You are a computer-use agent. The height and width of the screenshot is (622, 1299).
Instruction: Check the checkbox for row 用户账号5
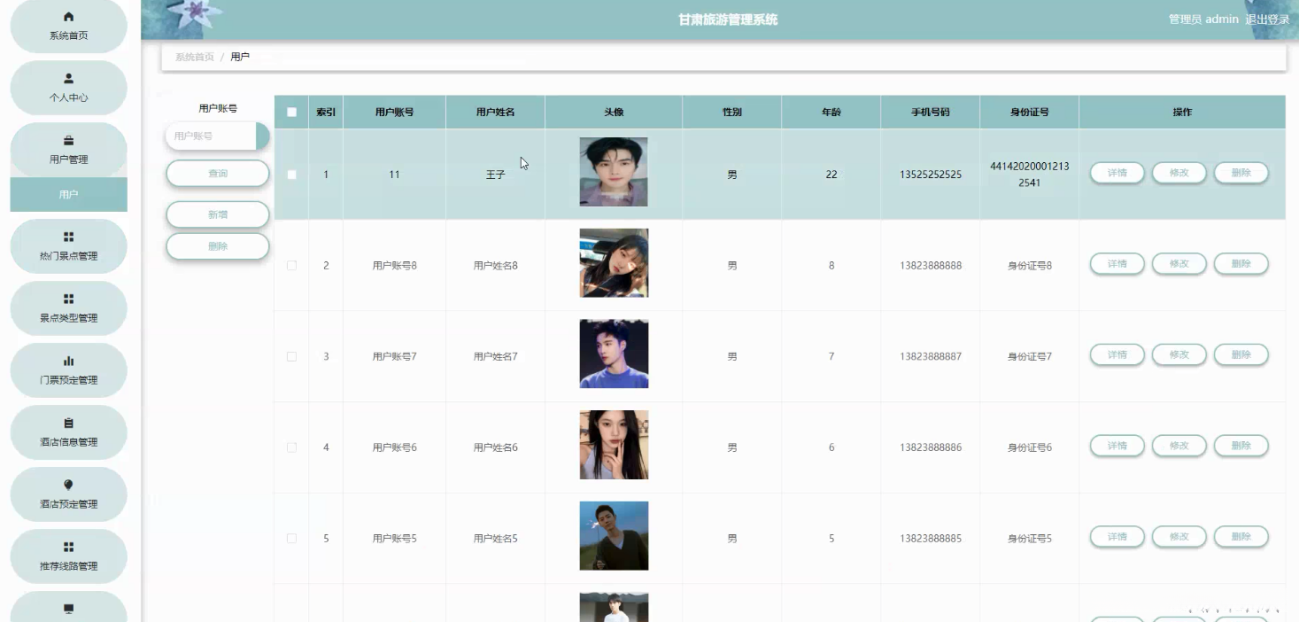pyautogui.click(x=292, y=538)
